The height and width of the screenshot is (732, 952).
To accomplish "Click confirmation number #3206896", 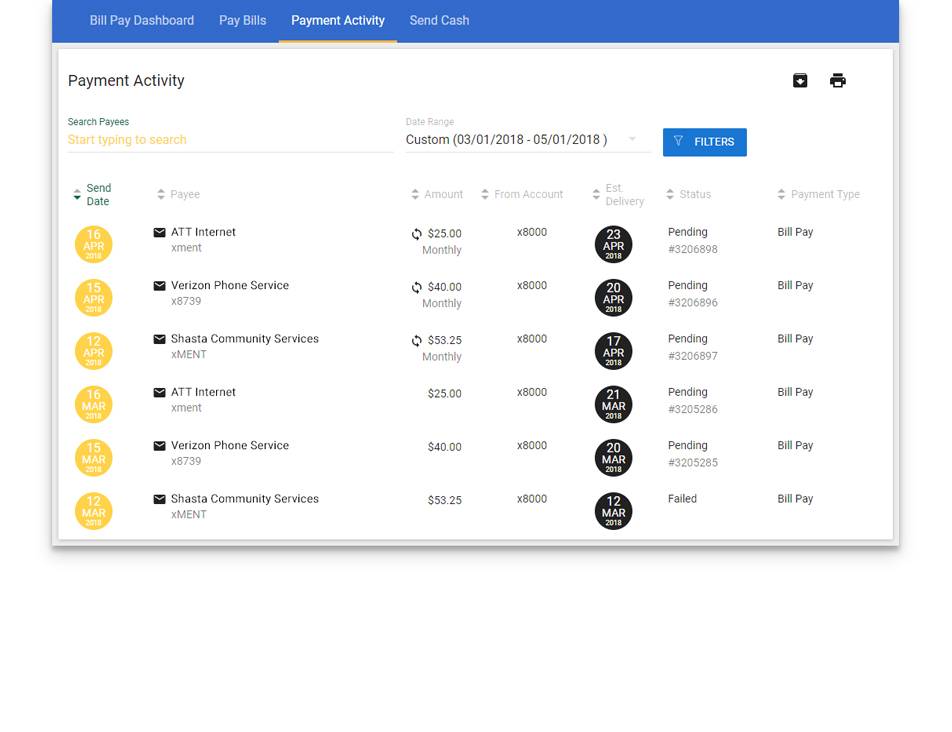I will point(693,303).
